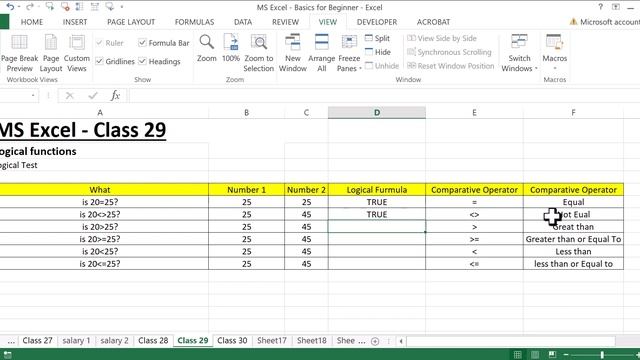
Task: Select column D header
Action: (377, 113)
